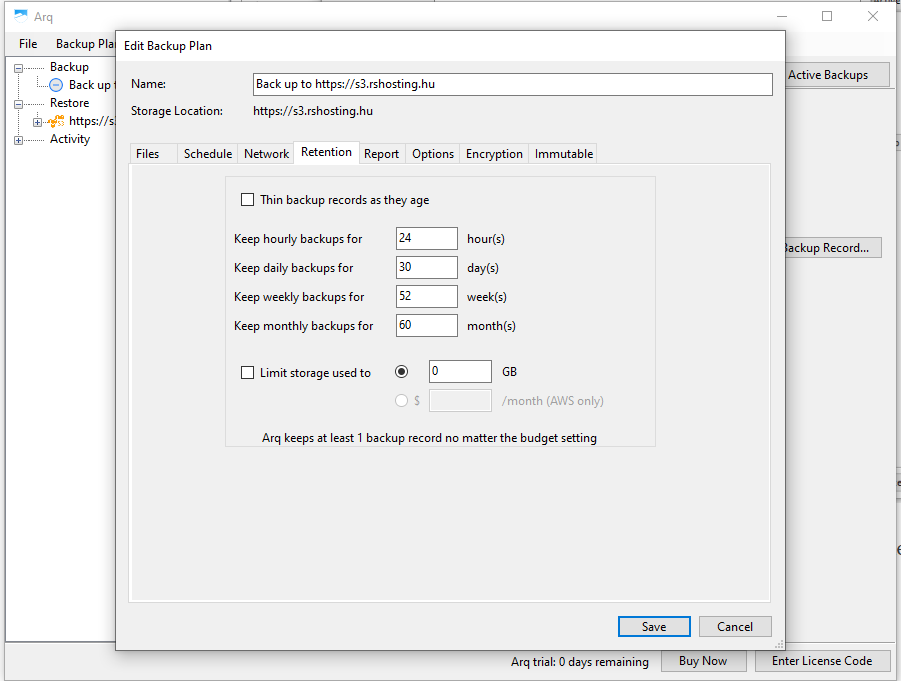This screenshot has height=681, width=901.
Task: Open the Encryption tab
Action: pos(494,153)
